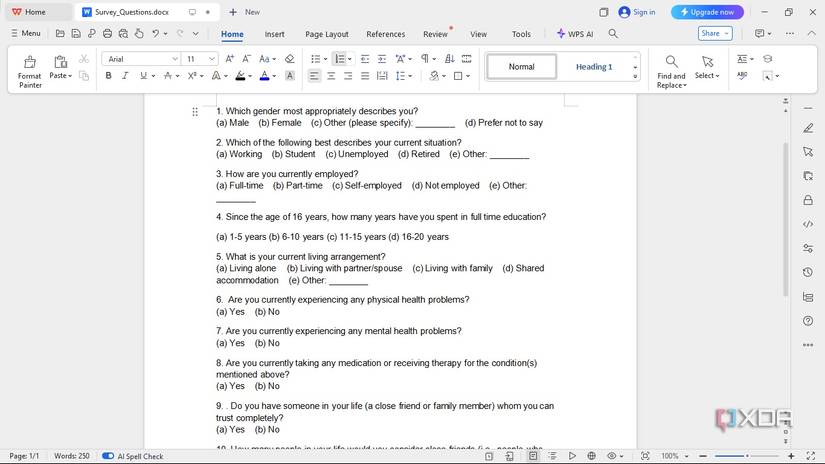Switch to Survey_Questions.docx tab
The width and height of the screenshot is (825, 464).
pyautogui.click(x=132, y=12)
